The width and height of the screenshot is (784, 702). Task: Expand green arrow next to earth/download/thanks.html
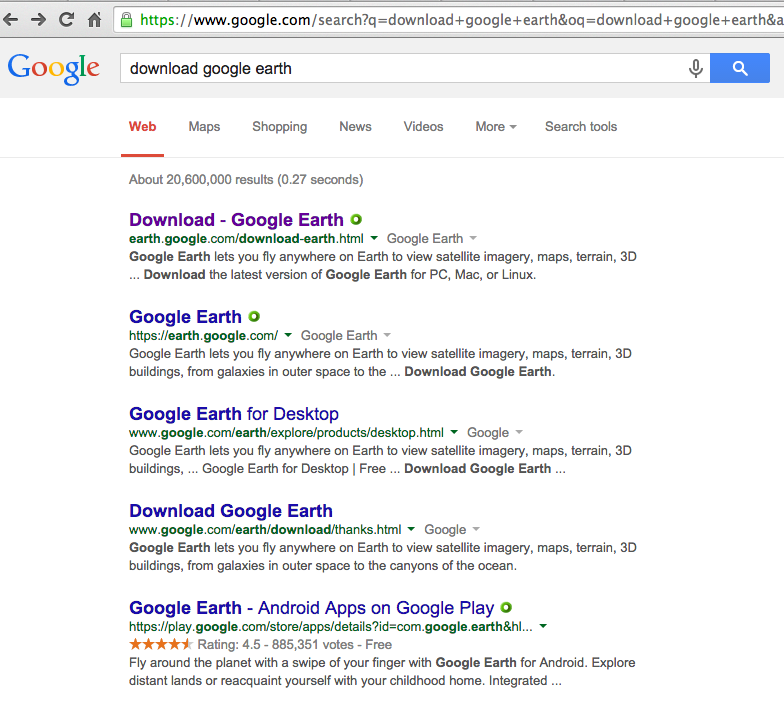pos(411,530)
